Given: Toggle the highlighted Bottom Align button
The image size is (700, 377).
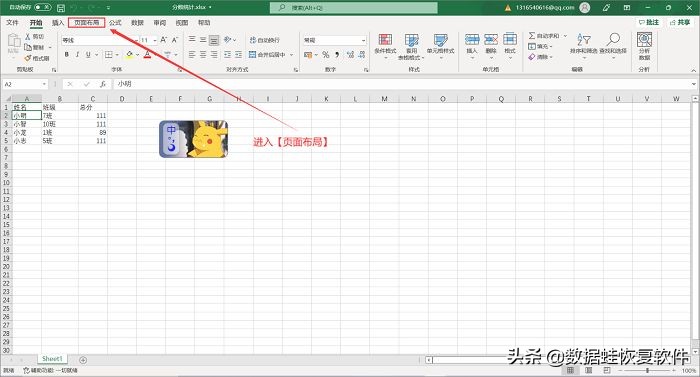Looking at the screenshot, I should tap(214, 40).
